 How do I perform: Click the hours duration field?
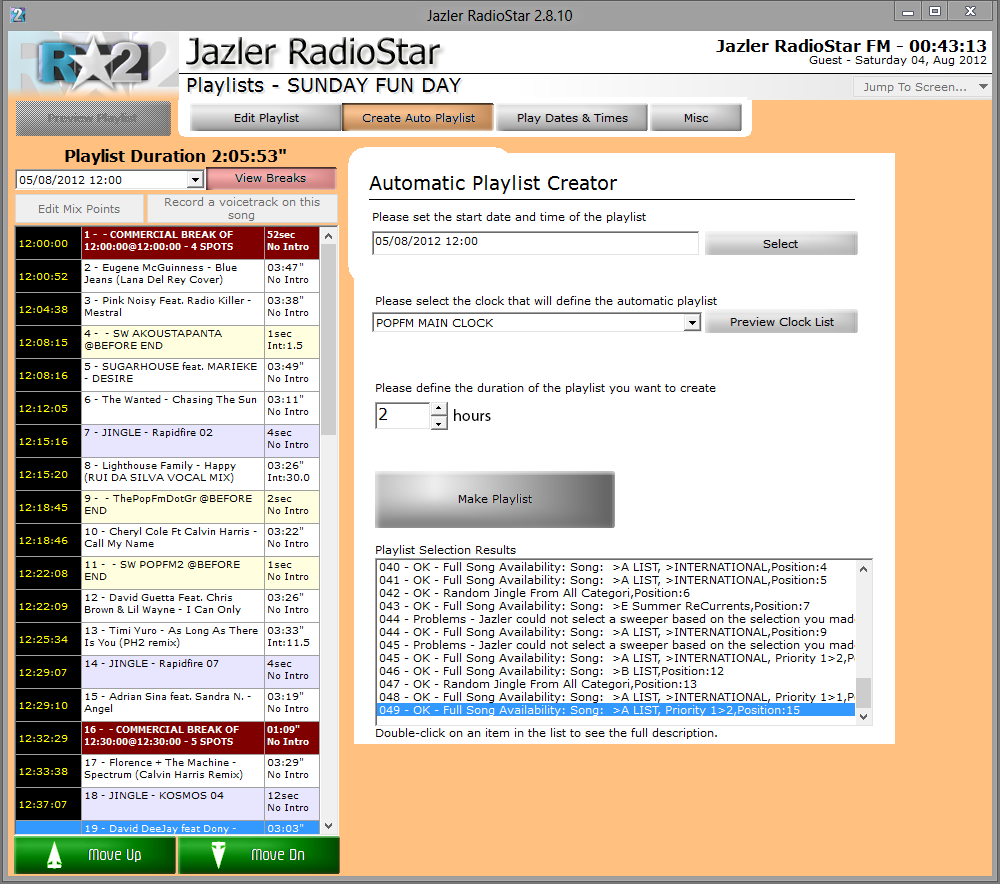click(403, 415)
